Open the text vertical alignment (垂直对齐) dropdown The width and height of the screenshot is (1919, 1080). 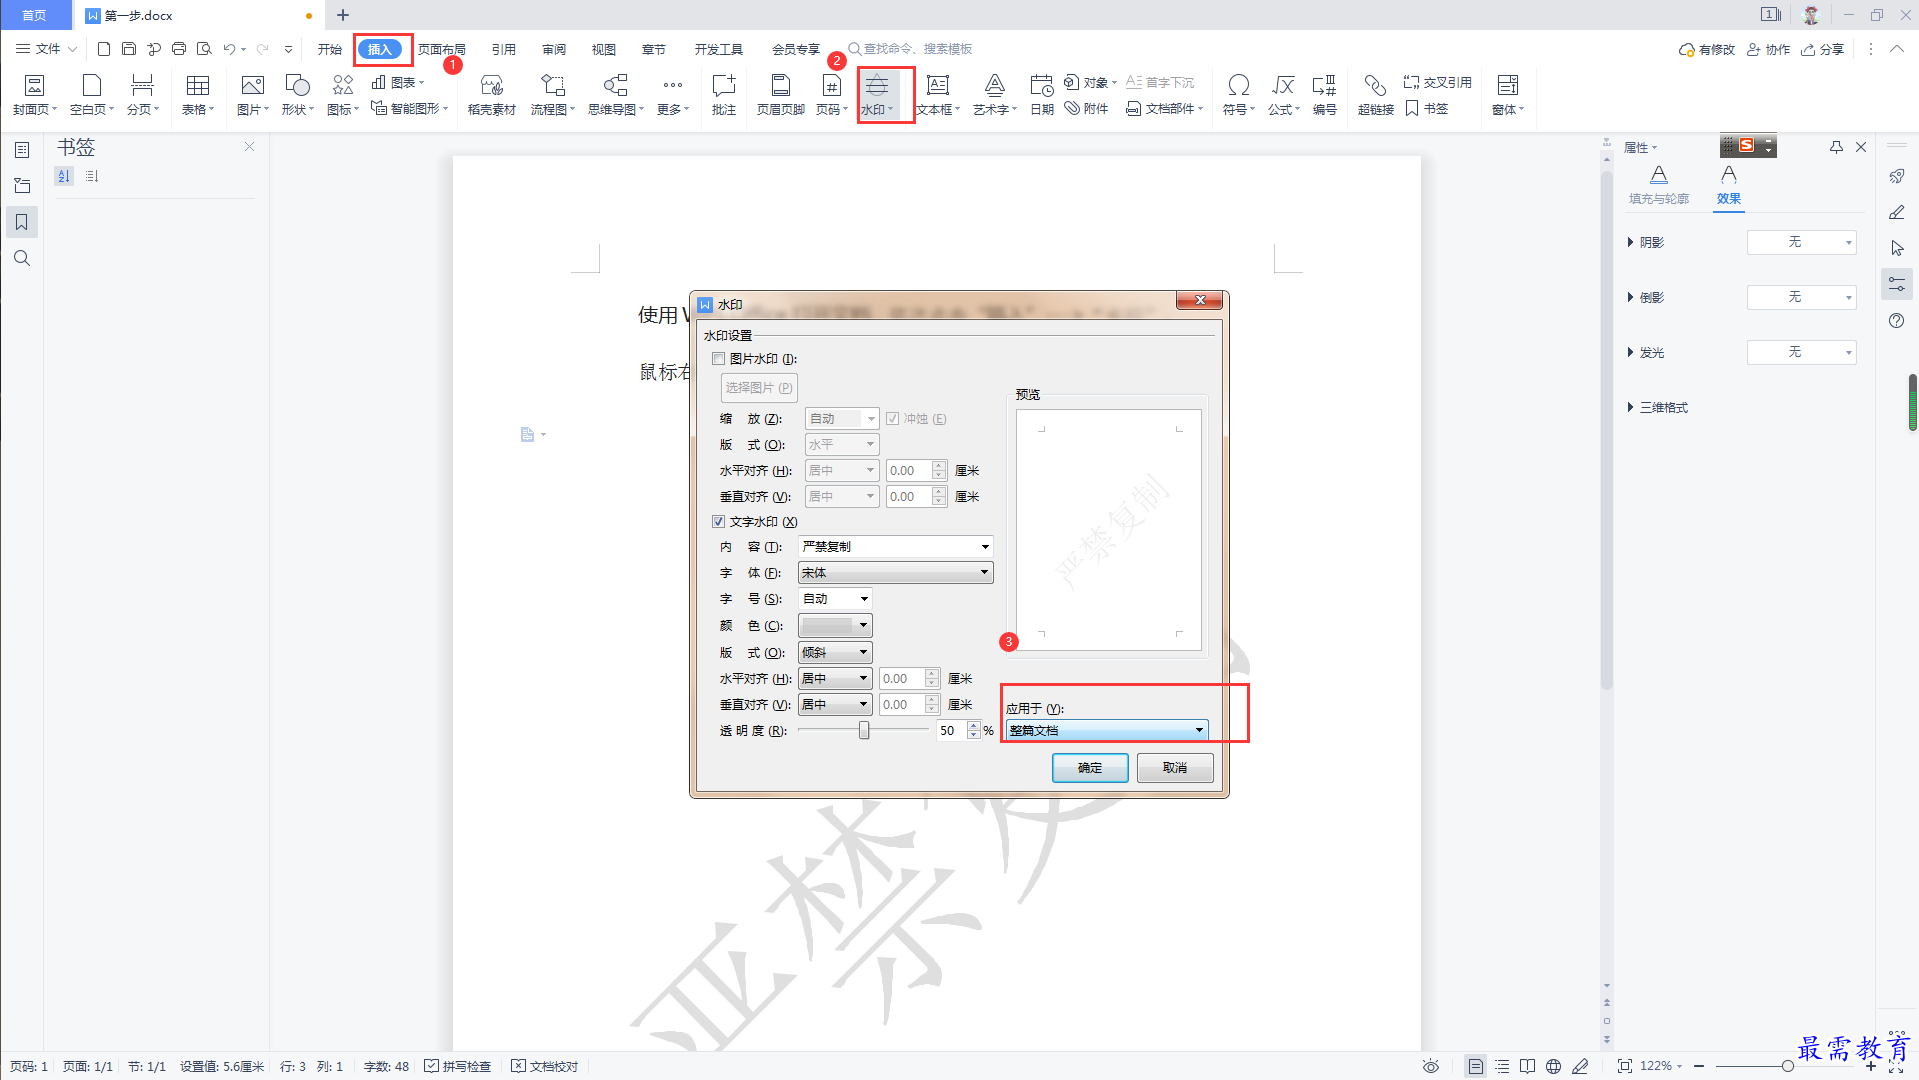click(835, 705)
